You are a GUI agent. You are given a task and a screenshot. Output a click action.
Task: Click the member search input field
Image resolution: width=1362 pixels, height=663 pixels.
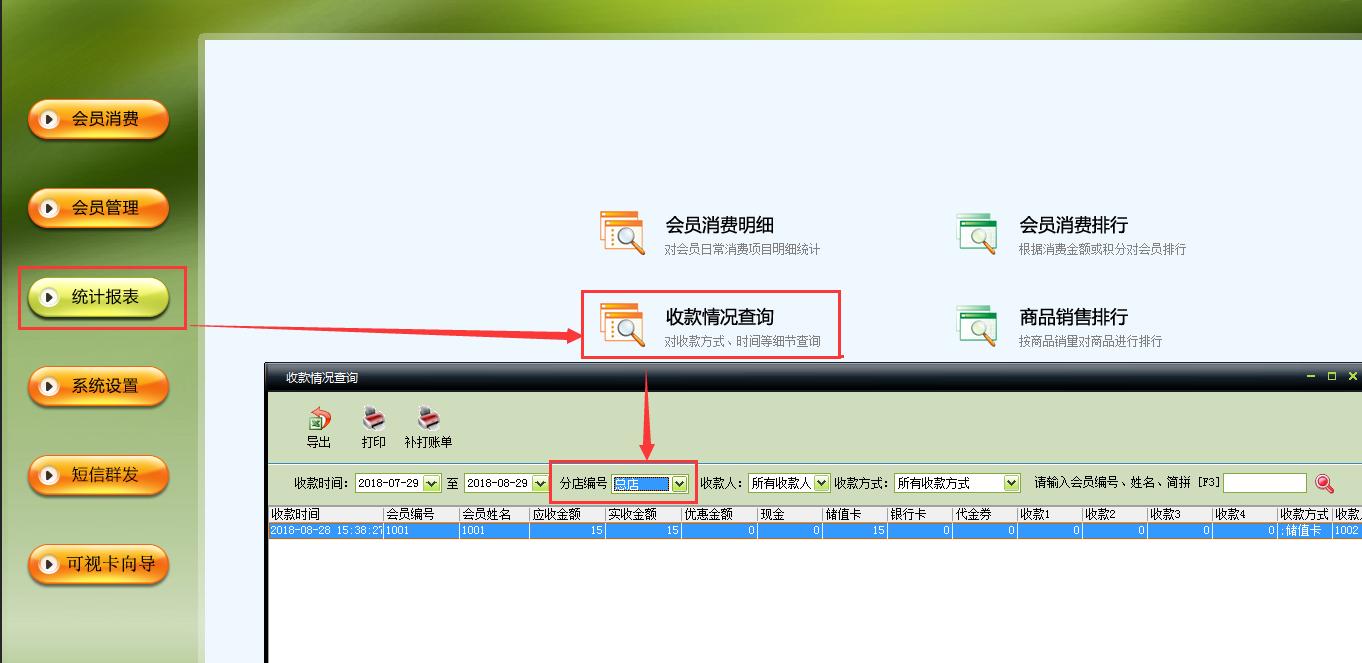(x=1265, y=484)
